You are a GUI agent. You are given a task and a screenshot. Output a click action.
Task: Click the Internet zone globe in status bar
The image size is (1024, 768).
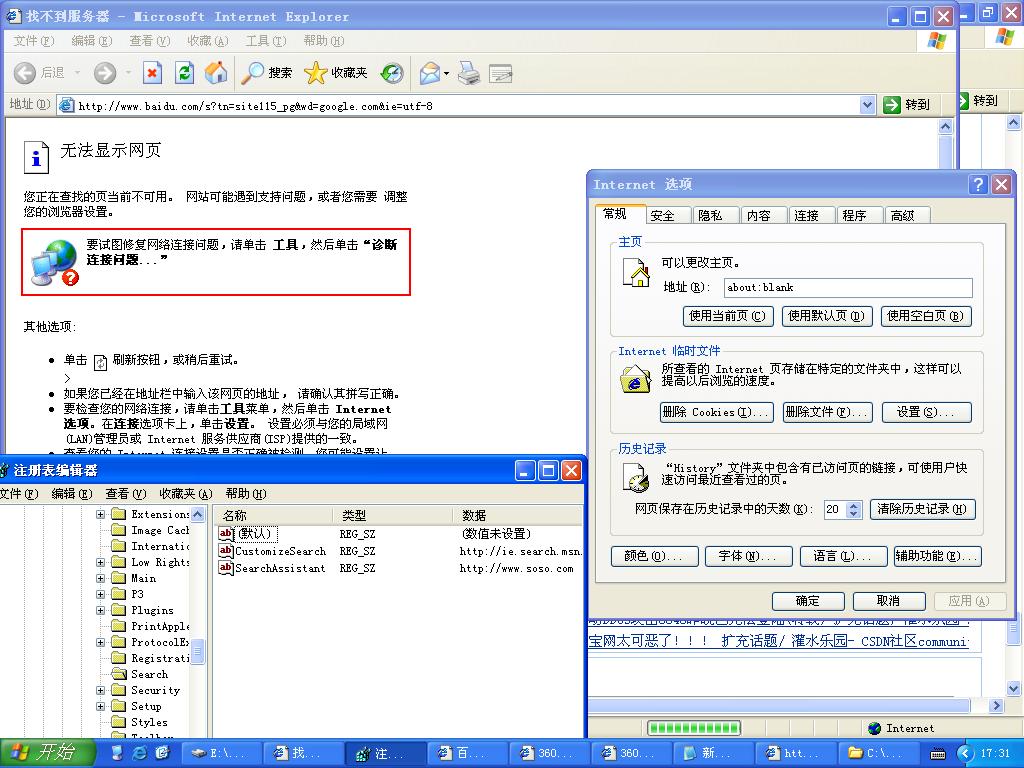[x=875, y=728]
